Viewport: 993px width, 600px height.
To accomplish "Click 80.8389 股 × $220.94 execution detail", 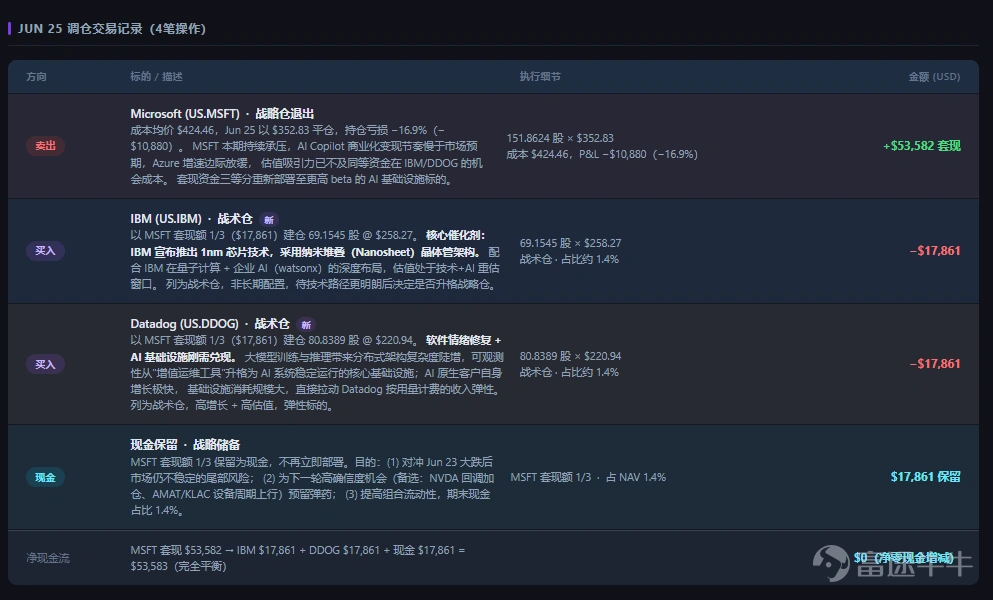I will tap(570, 356).
